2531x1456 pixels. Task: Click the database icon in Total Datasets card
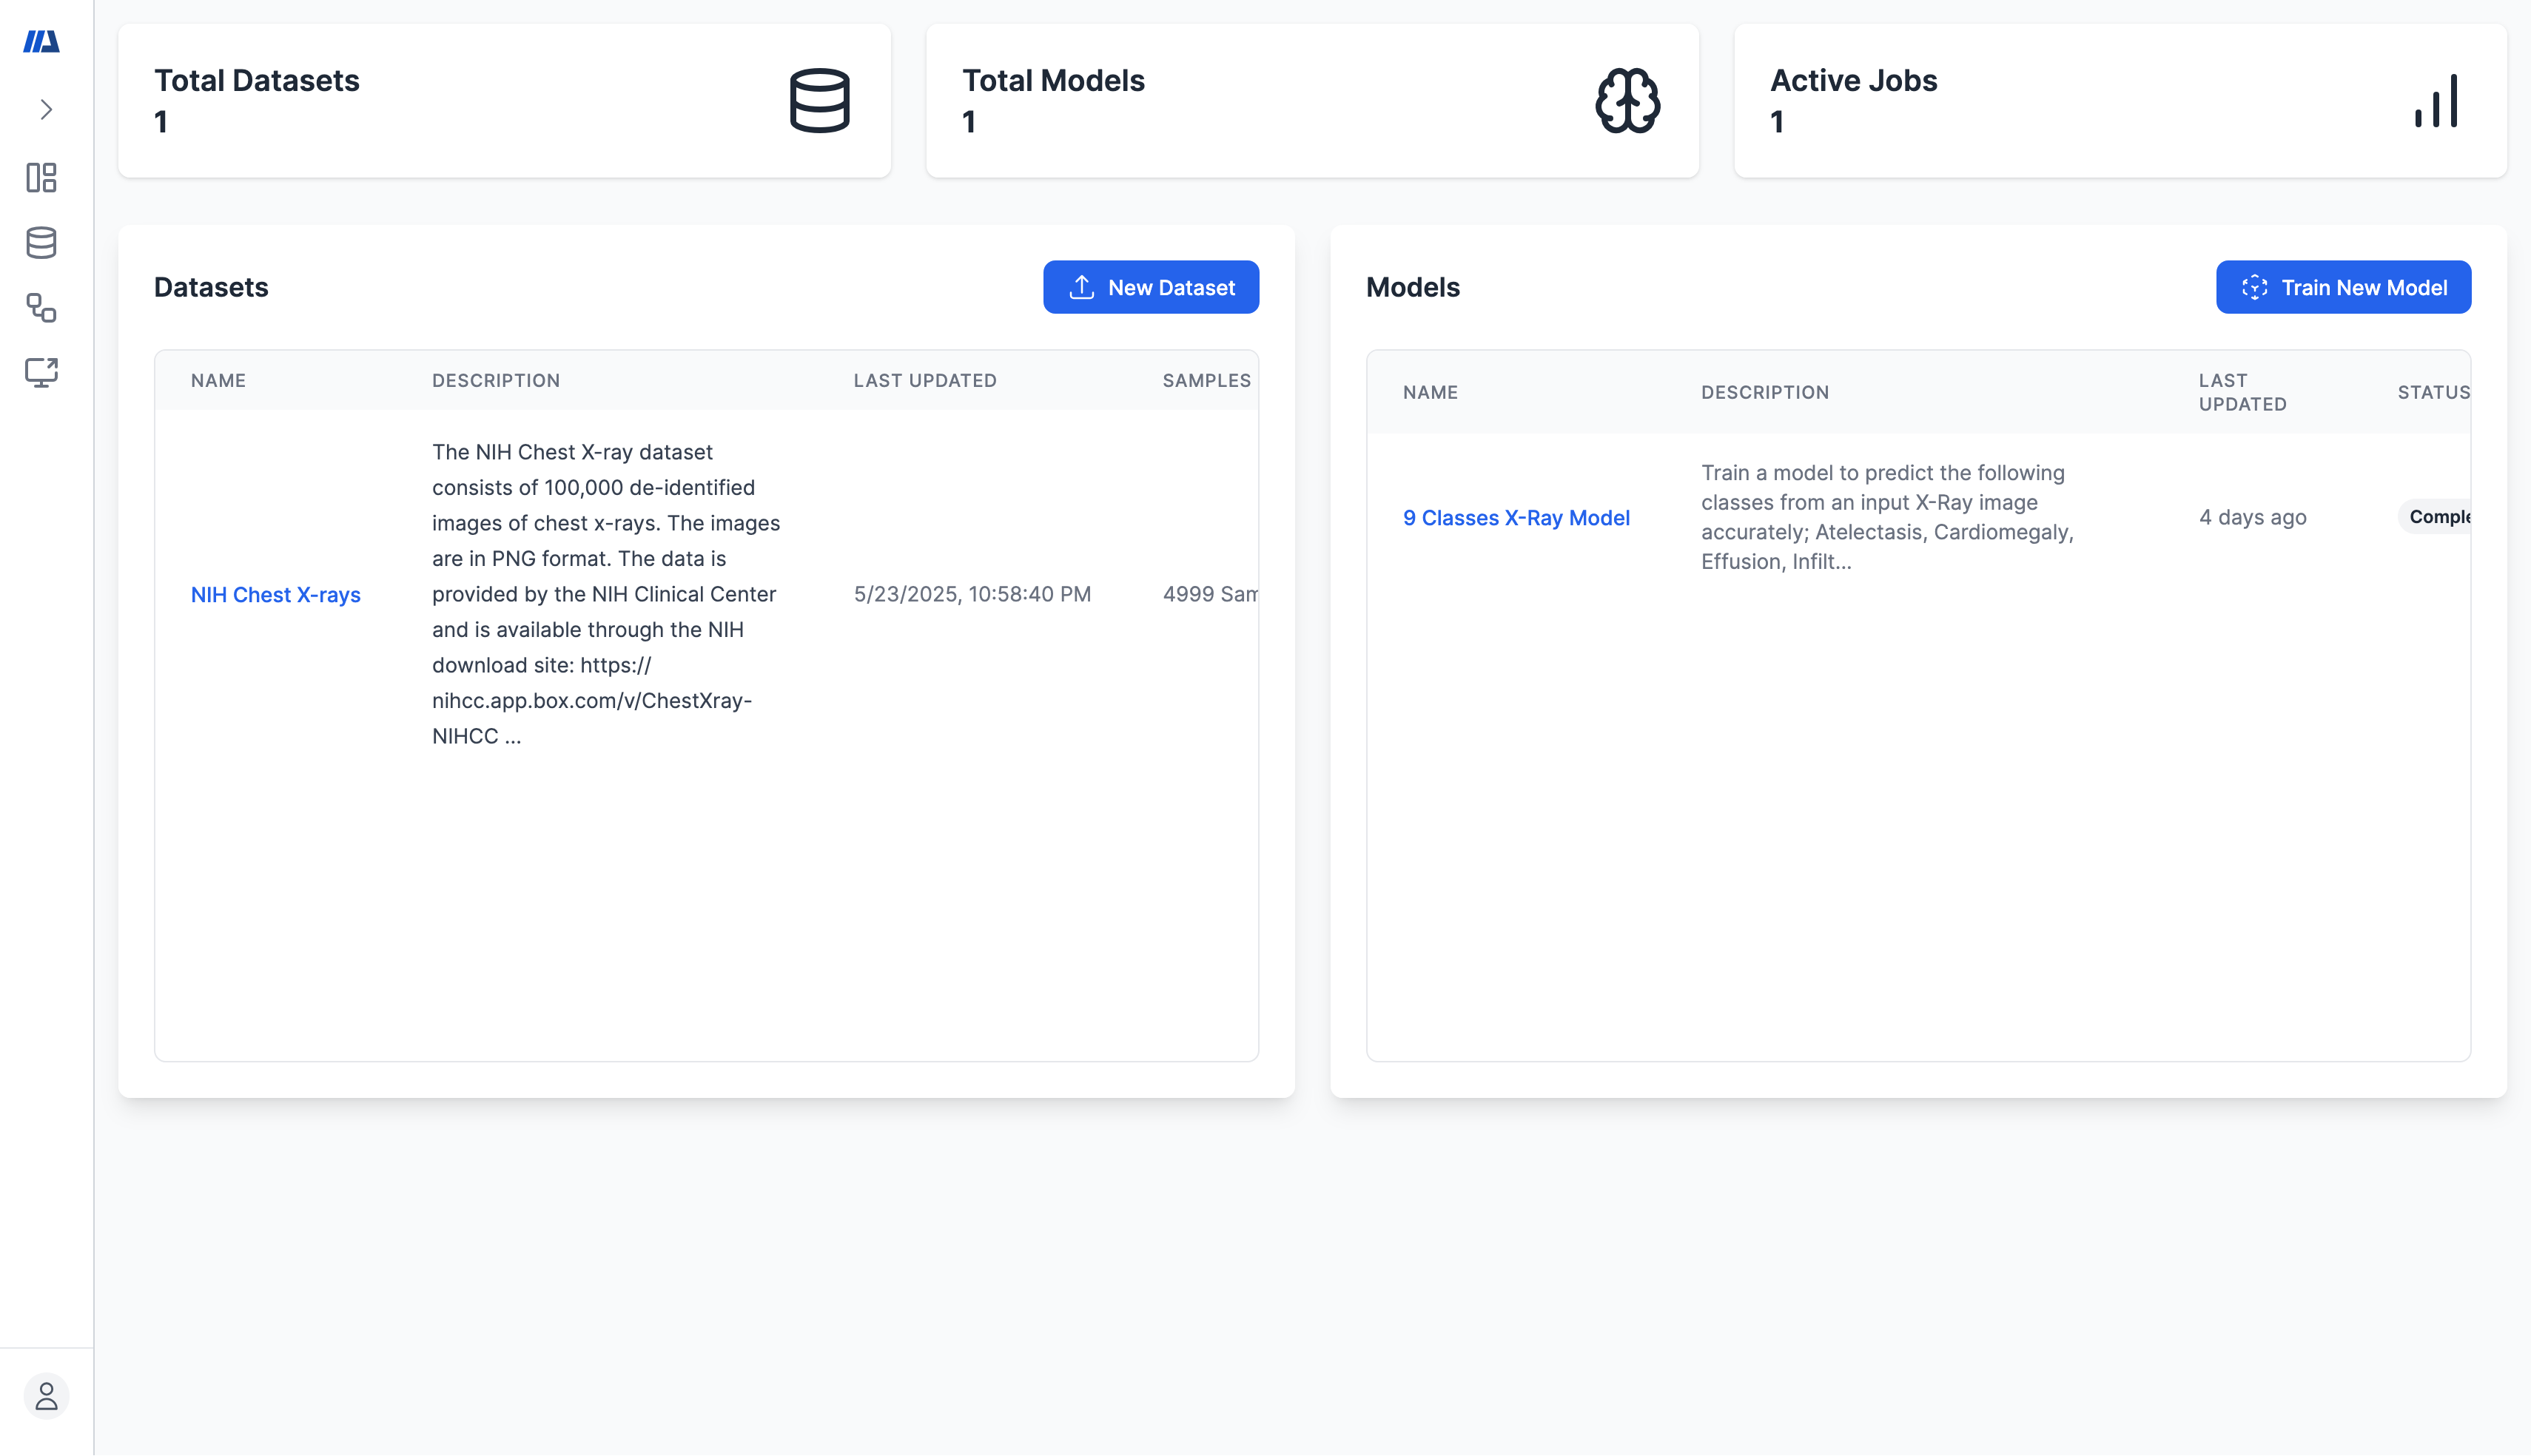pyautogui.click(x=819, y=101)
